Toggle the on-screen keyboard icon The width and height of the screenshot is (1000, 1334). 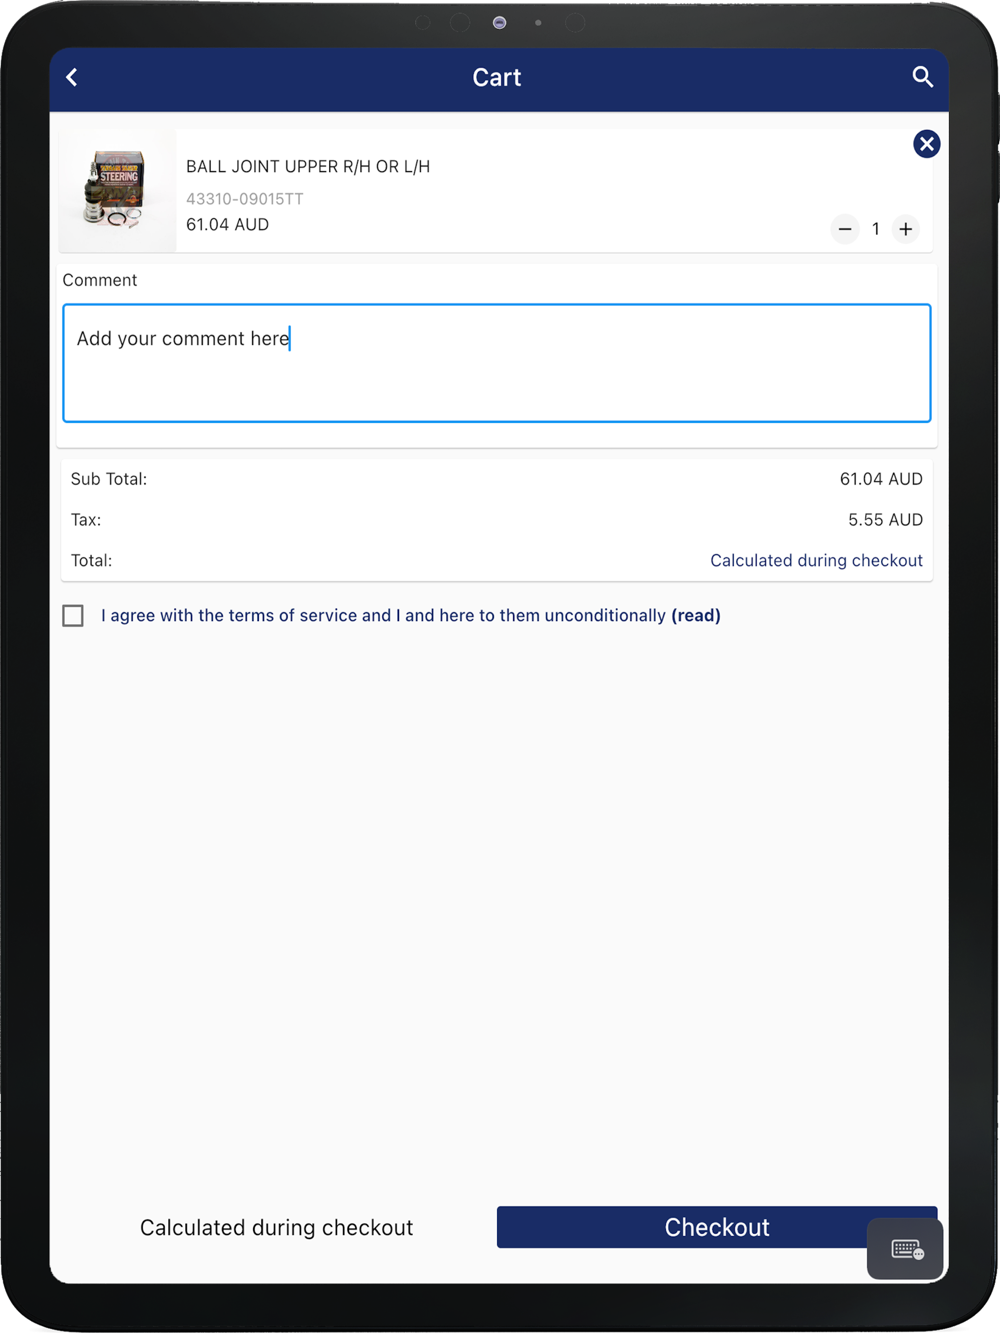click(907, 1249)
